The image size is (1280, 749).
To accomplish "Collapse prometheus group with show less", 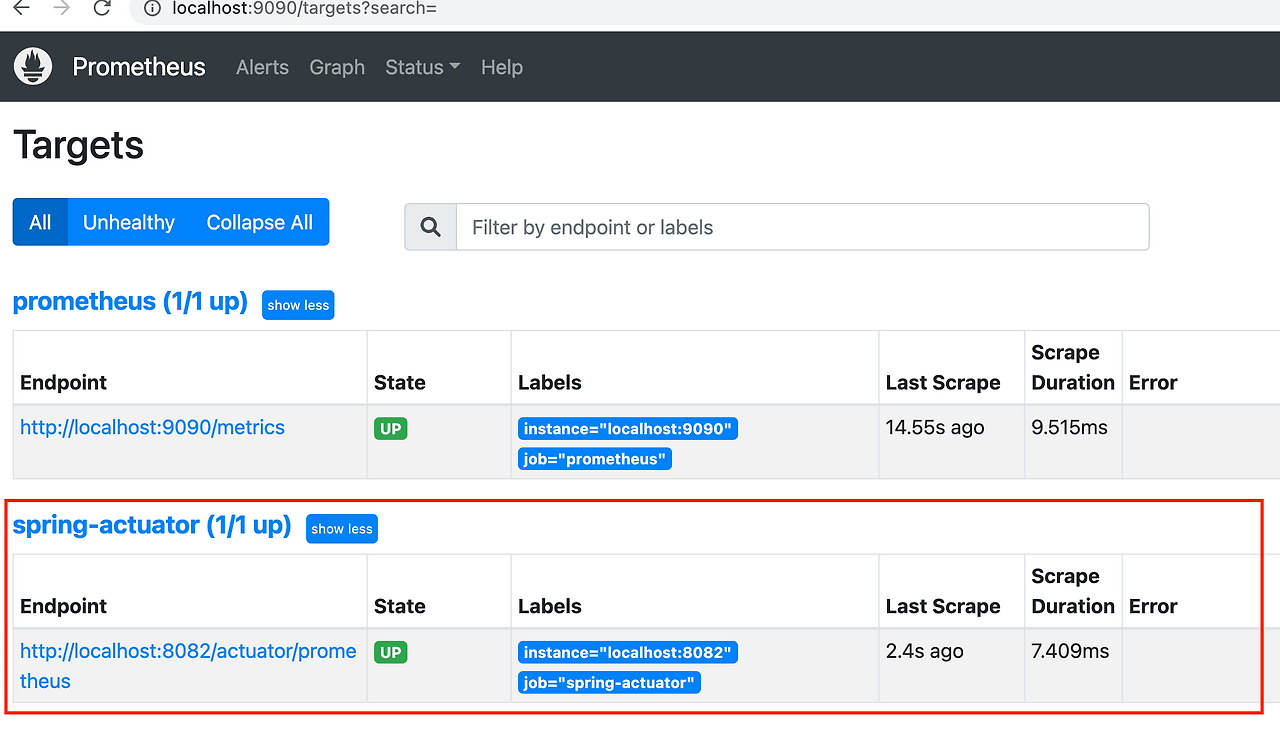I will [298, 305].
